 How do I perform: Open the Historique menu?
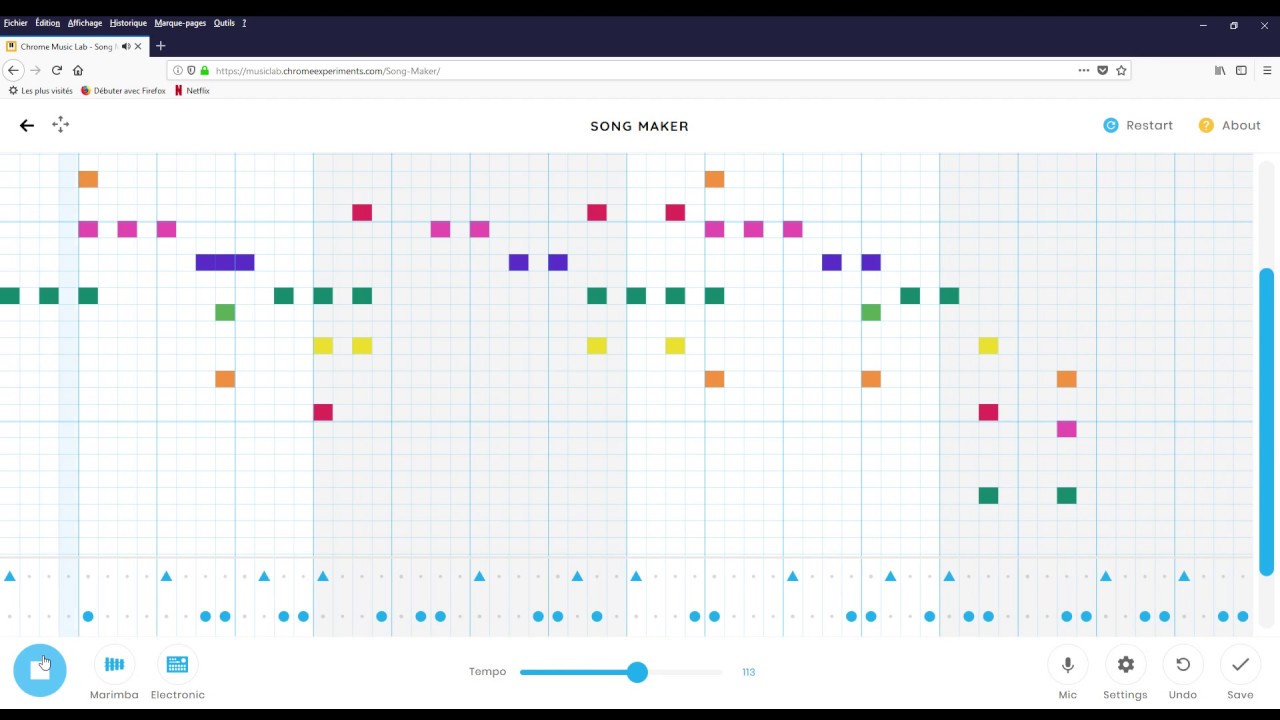pos(128,23)
